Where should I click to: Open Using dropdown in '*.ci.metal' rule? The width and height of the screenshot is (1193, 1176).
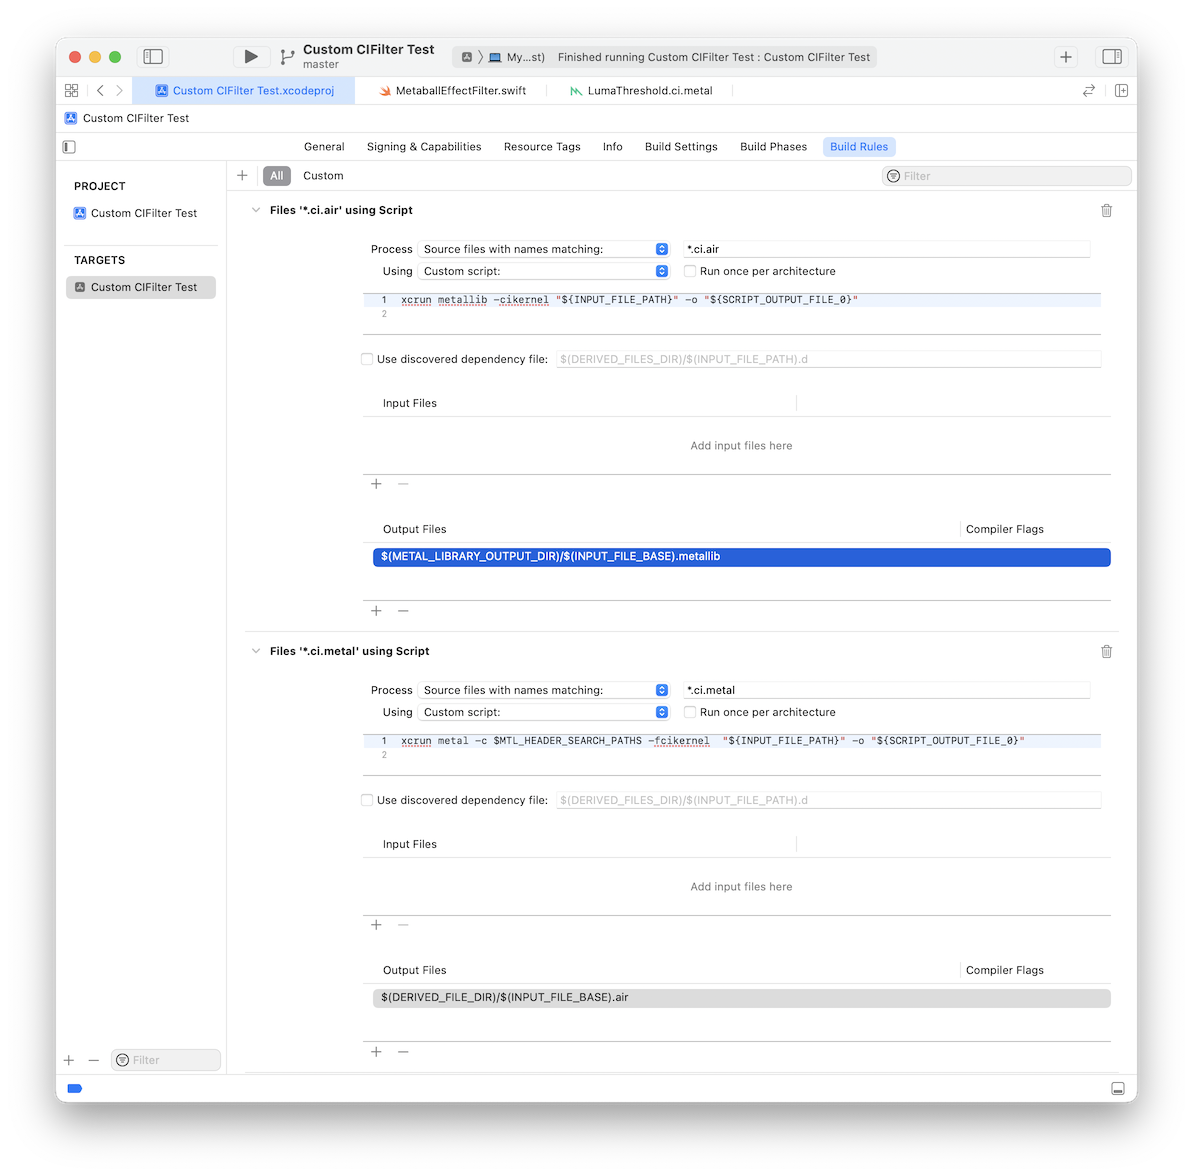click(x=543, y=712)
